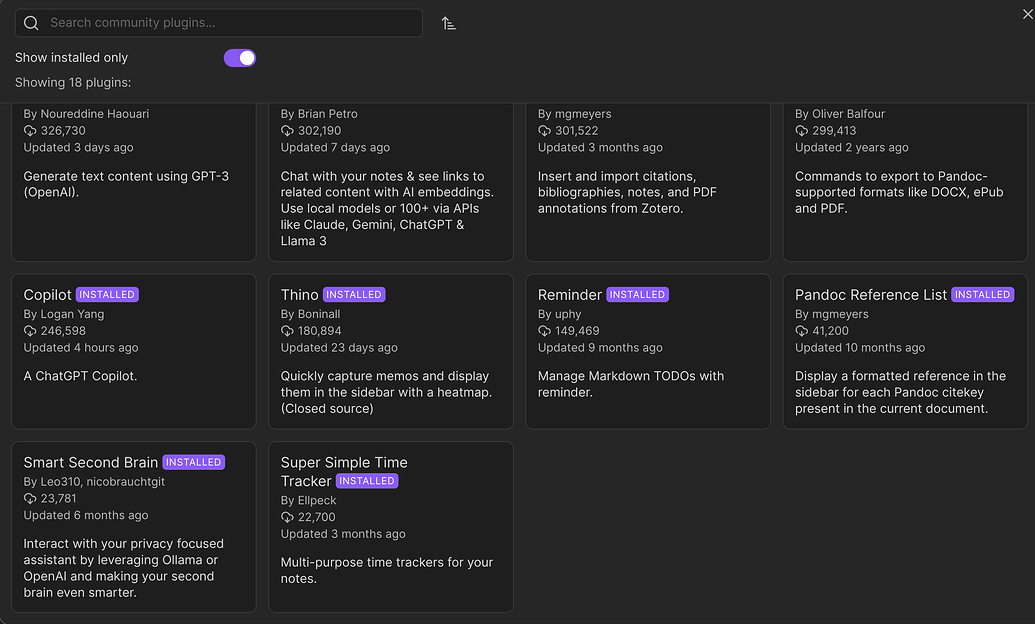Open the Thino plugin card
This screenshot has height=624, width=1035.
[391, 351]
